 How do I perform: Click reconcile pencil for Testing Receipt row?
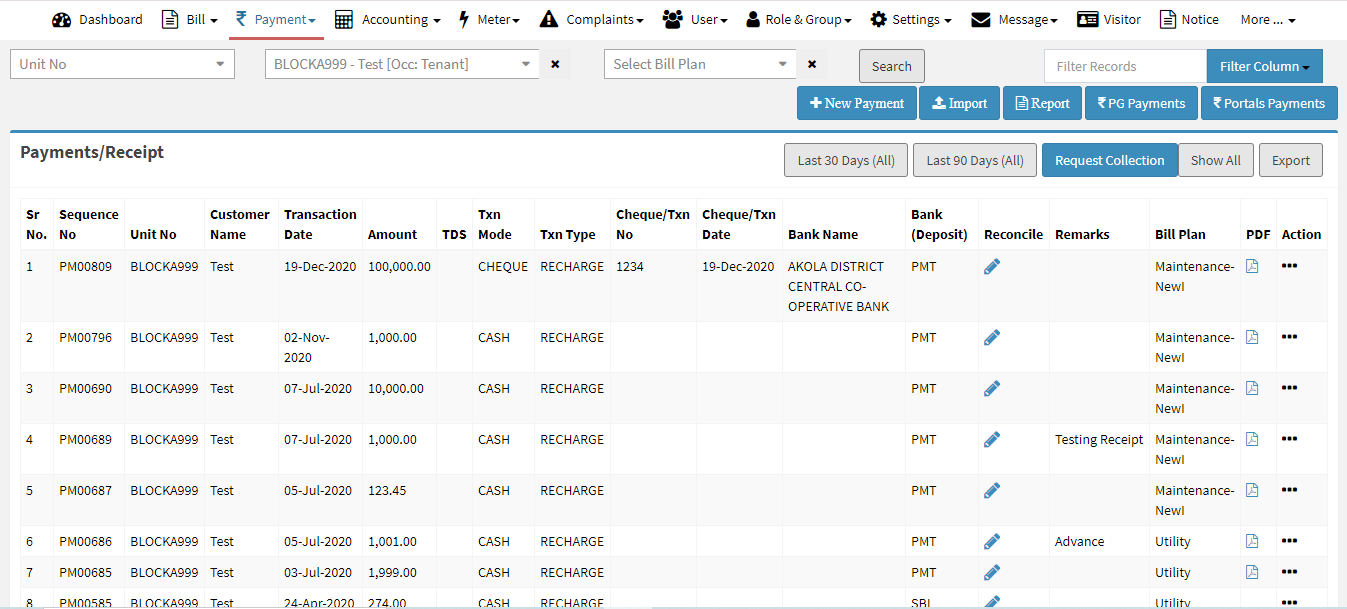click(x=992, y=439)
